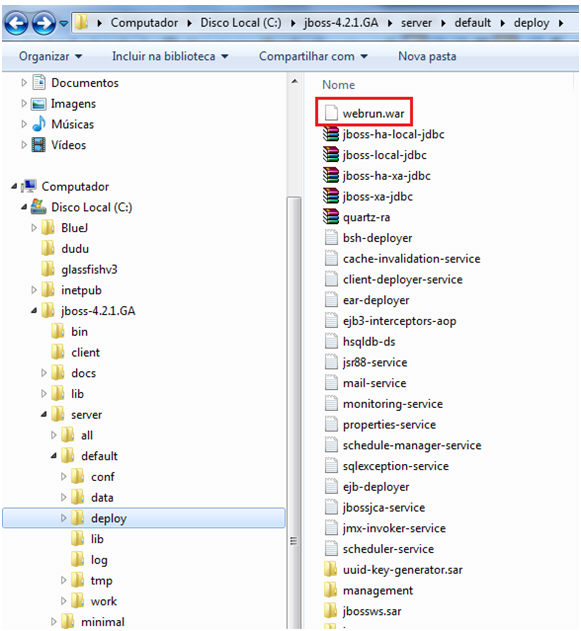Open the Organizar menu
The image size is (581, 631).
[x=50, y=56]
